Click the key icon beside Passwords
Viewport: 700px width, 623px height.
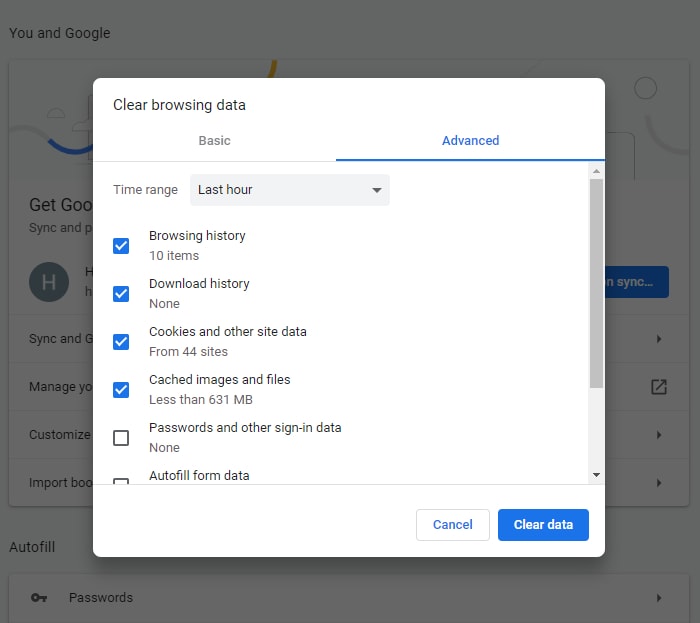click(x=39, y=598)
